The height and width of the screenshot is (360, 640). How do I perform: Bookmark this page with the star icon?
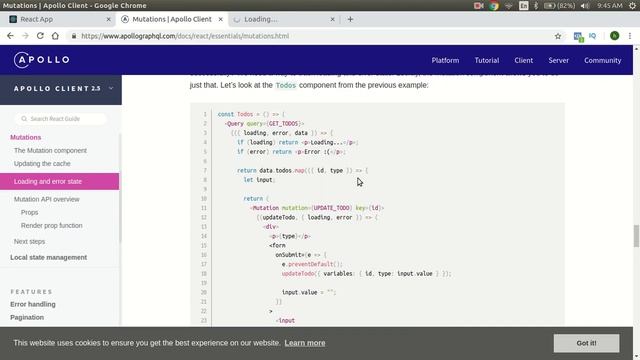558,36
